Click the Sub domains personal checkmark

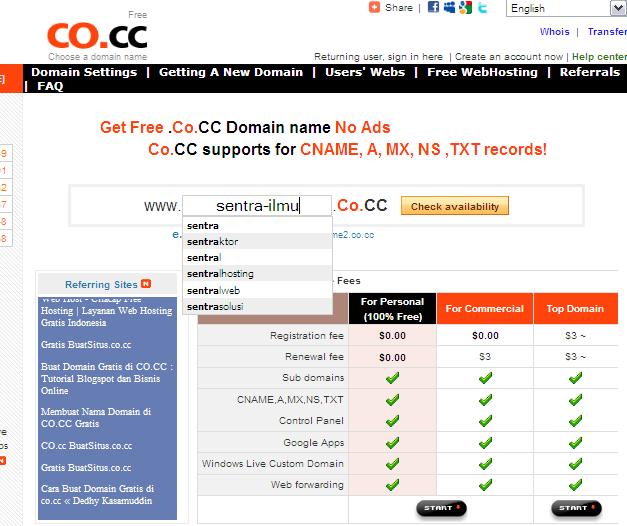pyautogui.click(x=392, y=378)
